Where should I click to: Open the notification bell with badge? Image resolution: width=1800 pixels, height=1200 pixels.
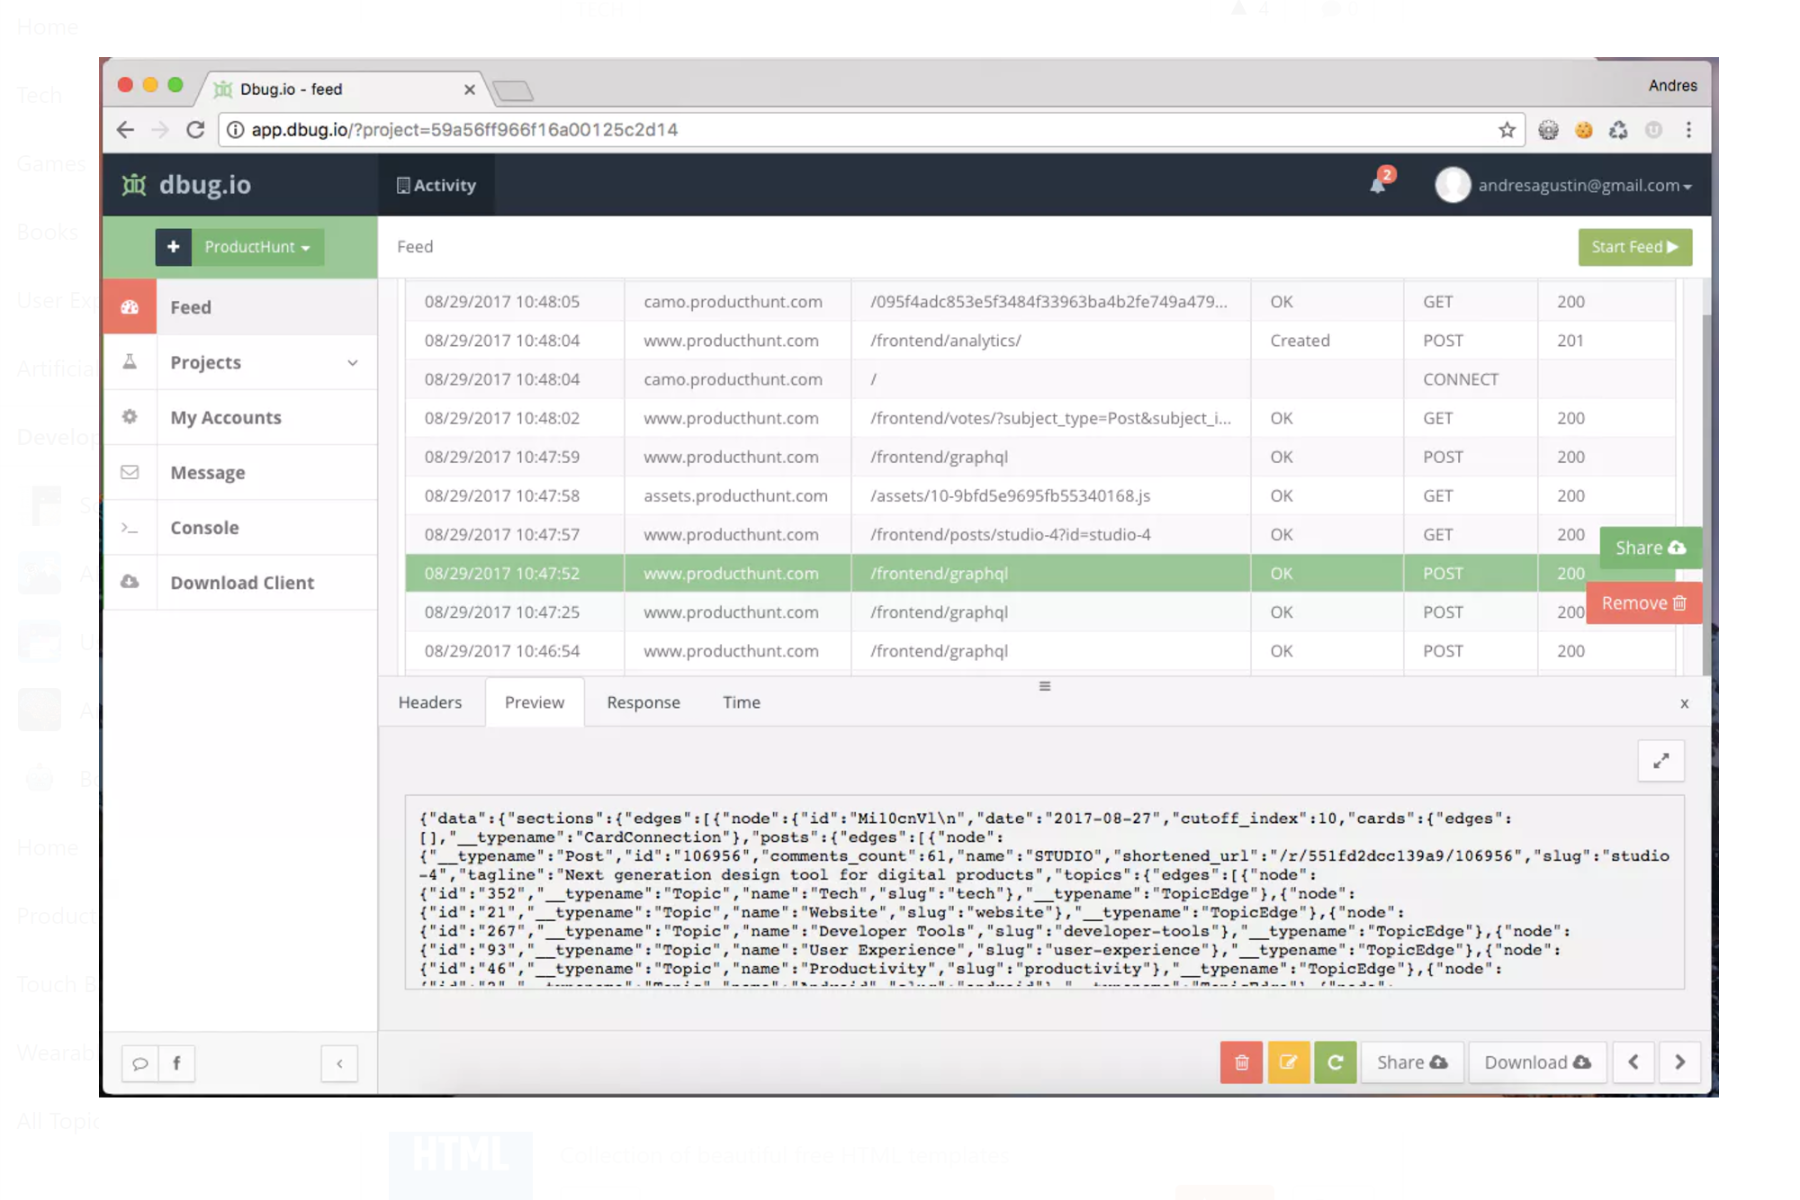1380,182
